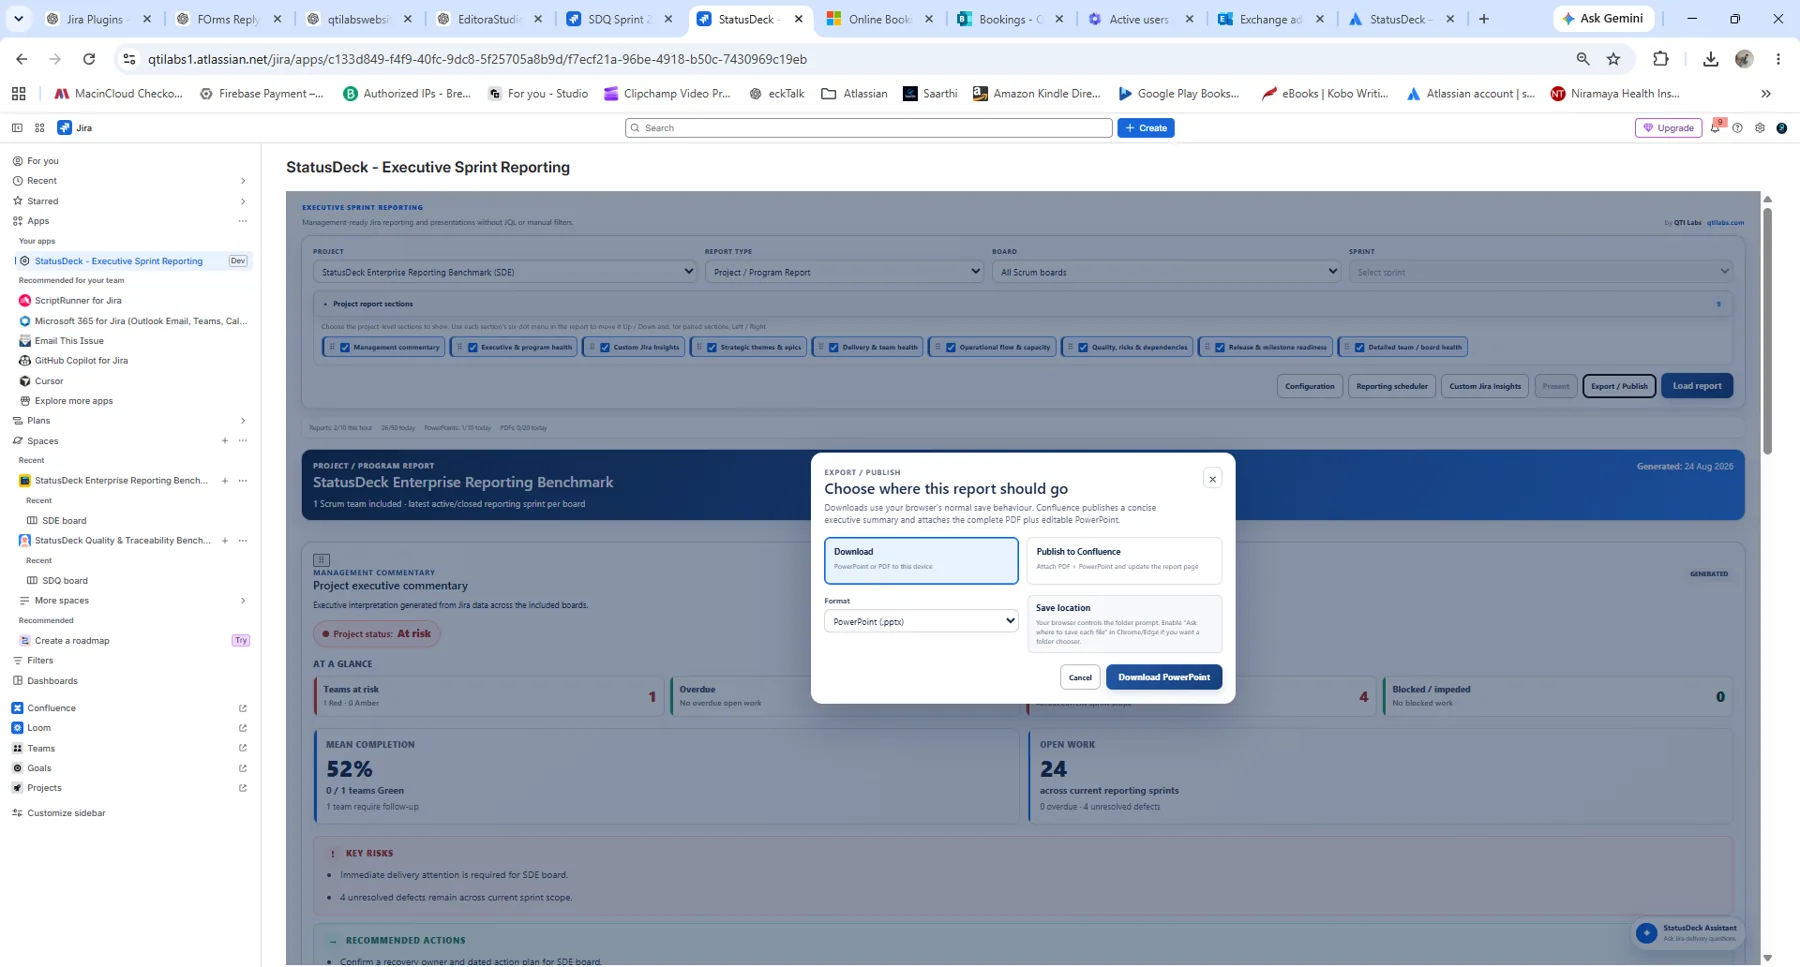The image size is (1800, 967).
Task: Select the Download destination option
Action: point(921,560)
